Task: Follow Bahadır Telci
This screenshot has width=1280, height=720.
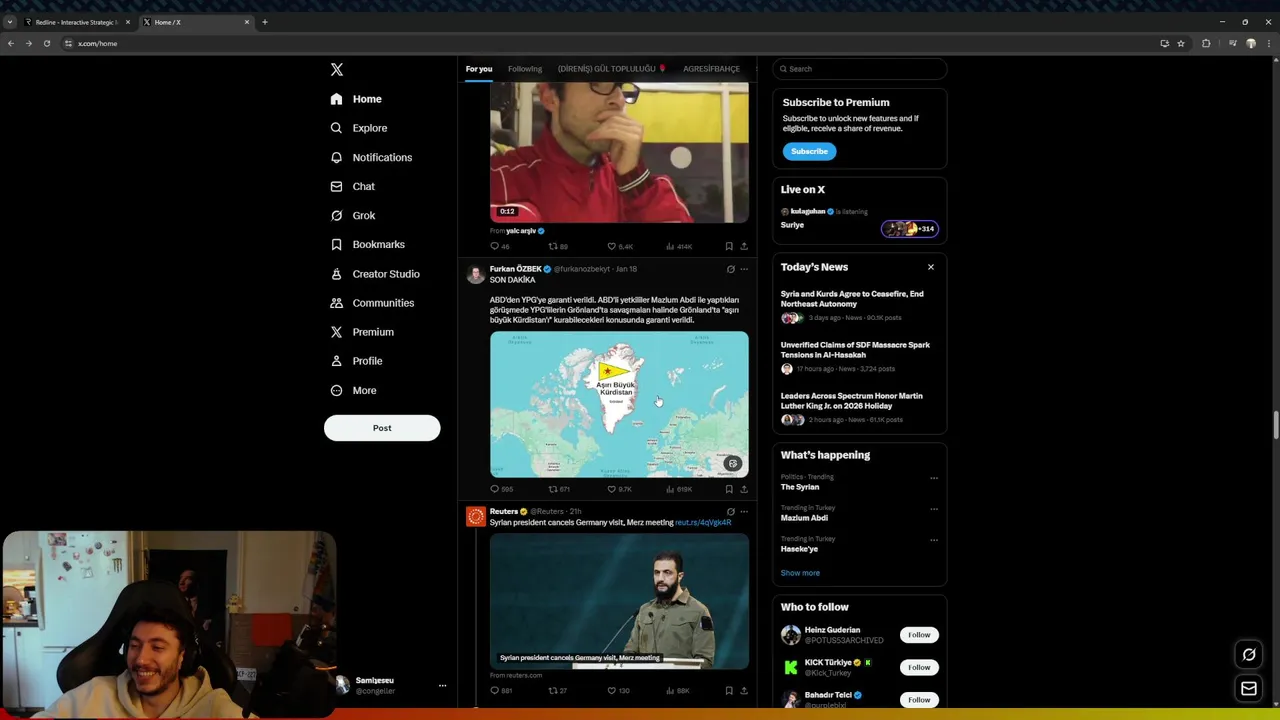Action: point(919,700)
